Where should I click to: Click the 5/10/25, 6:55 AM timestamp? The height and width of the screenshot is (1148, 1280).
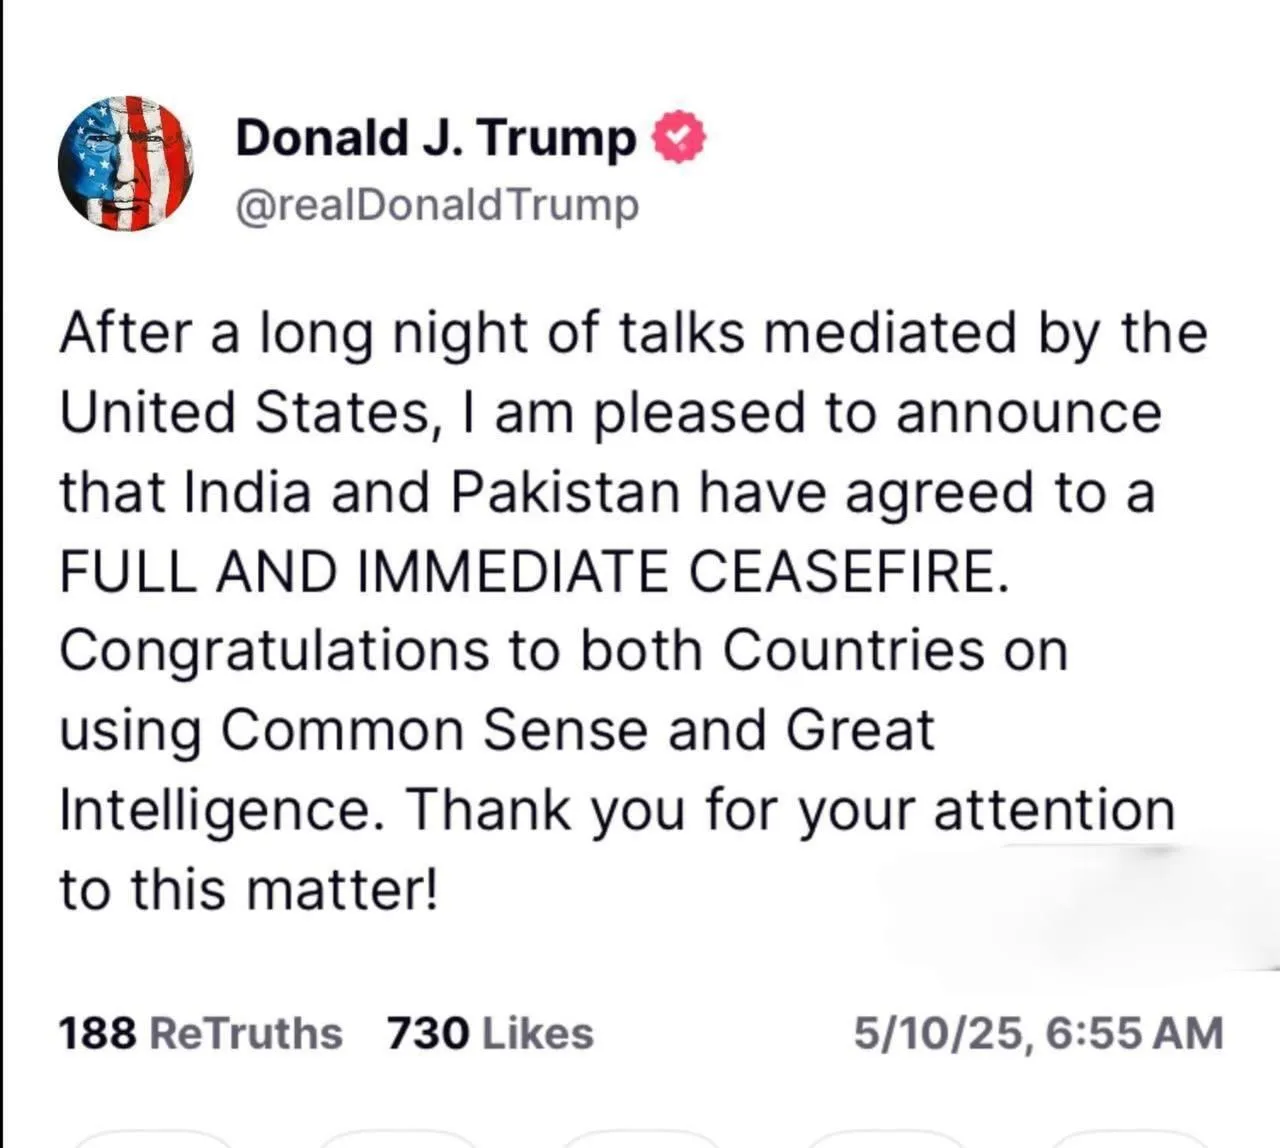[1038, 1033]
